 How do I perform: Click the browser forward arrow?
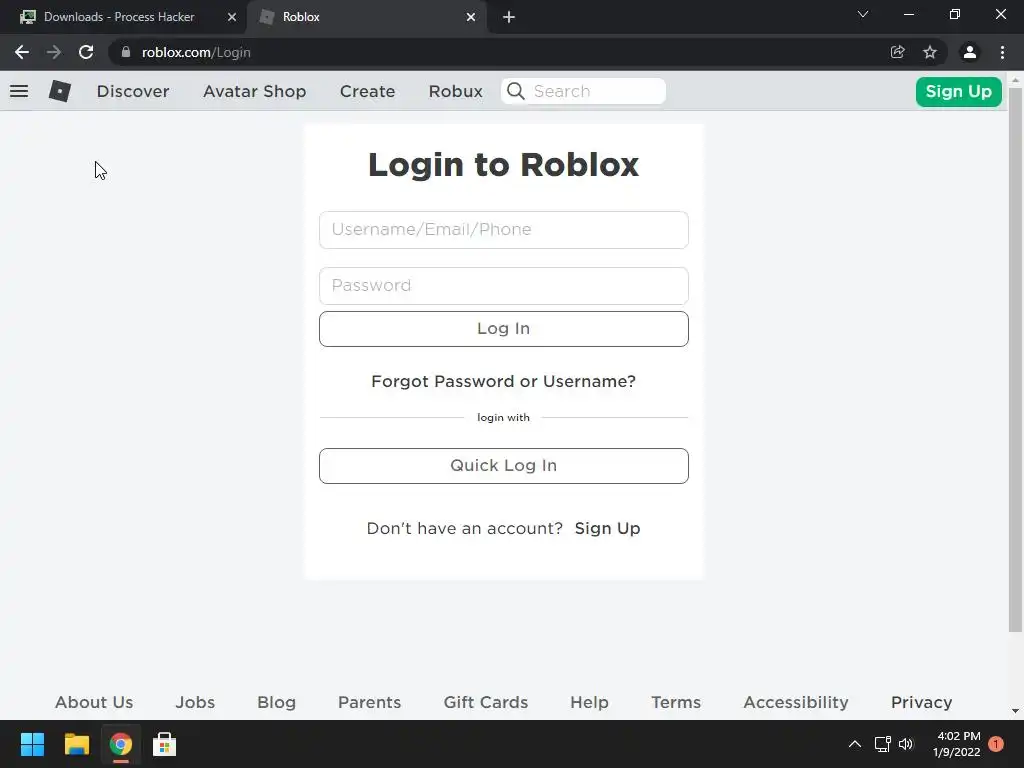pos(54,52)
